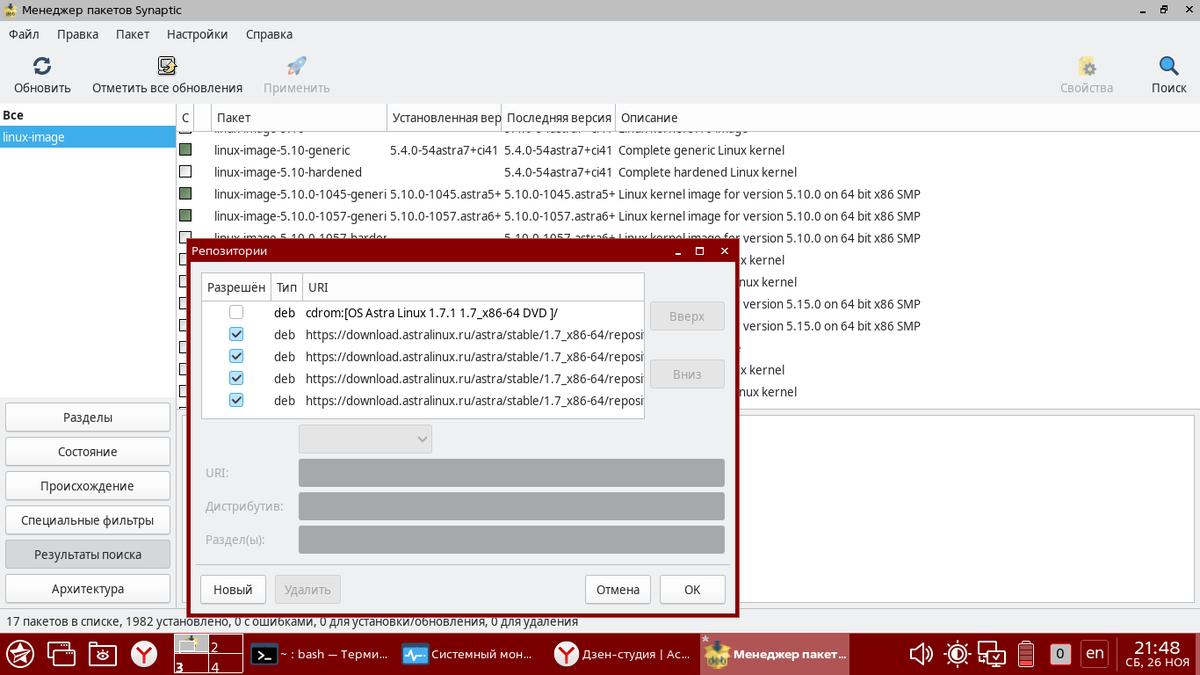Select Все in the left filter list
Viewport: 1200px width, 675px height.
[88, 115]
